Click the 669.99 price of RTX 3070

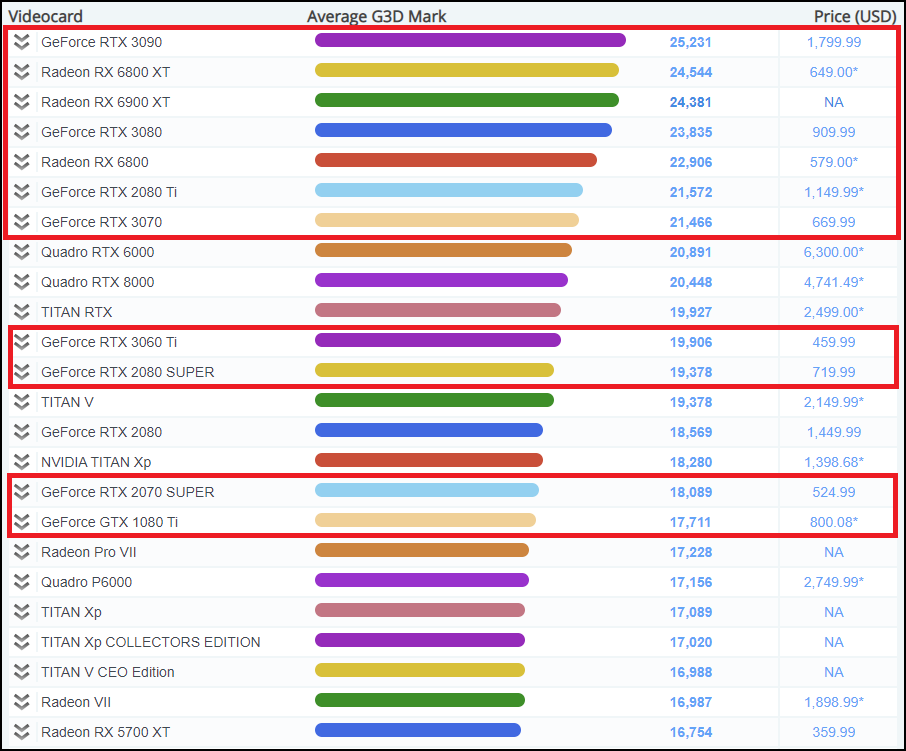[834, 222]
